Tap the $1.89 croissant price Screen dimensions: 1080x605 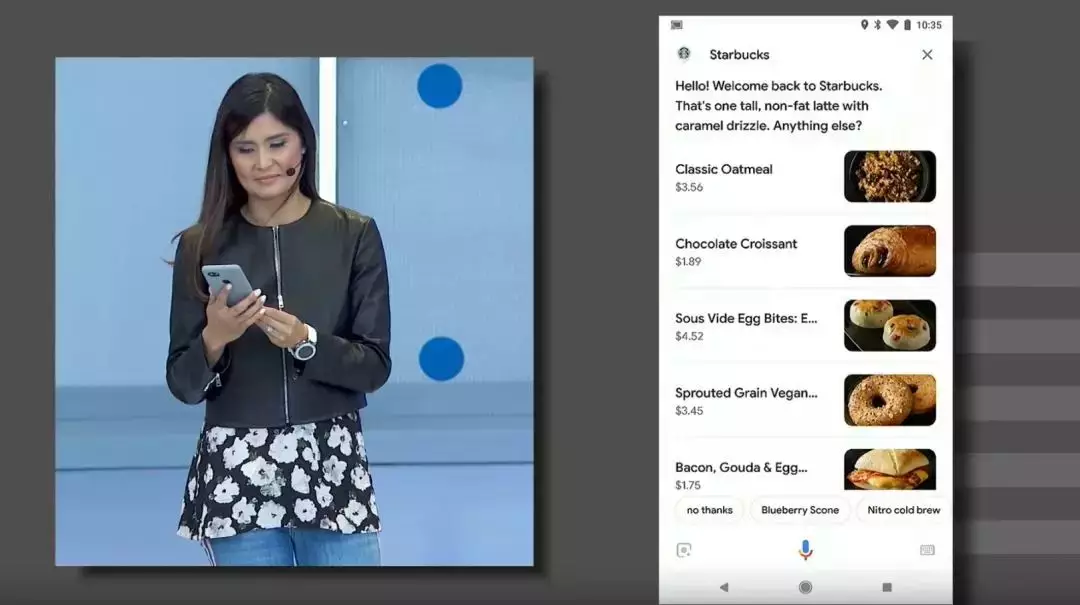pos(688,262)
